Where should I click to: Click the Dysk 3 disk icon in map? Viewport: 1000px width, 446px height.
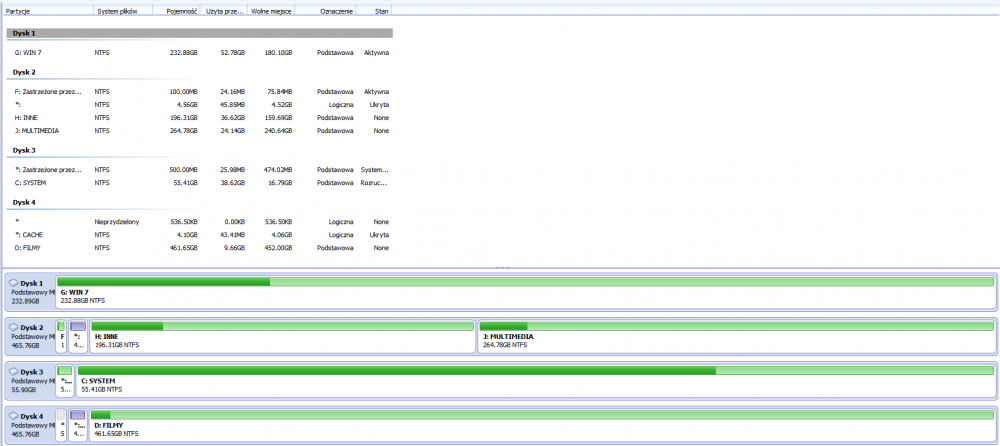(14, 371)
